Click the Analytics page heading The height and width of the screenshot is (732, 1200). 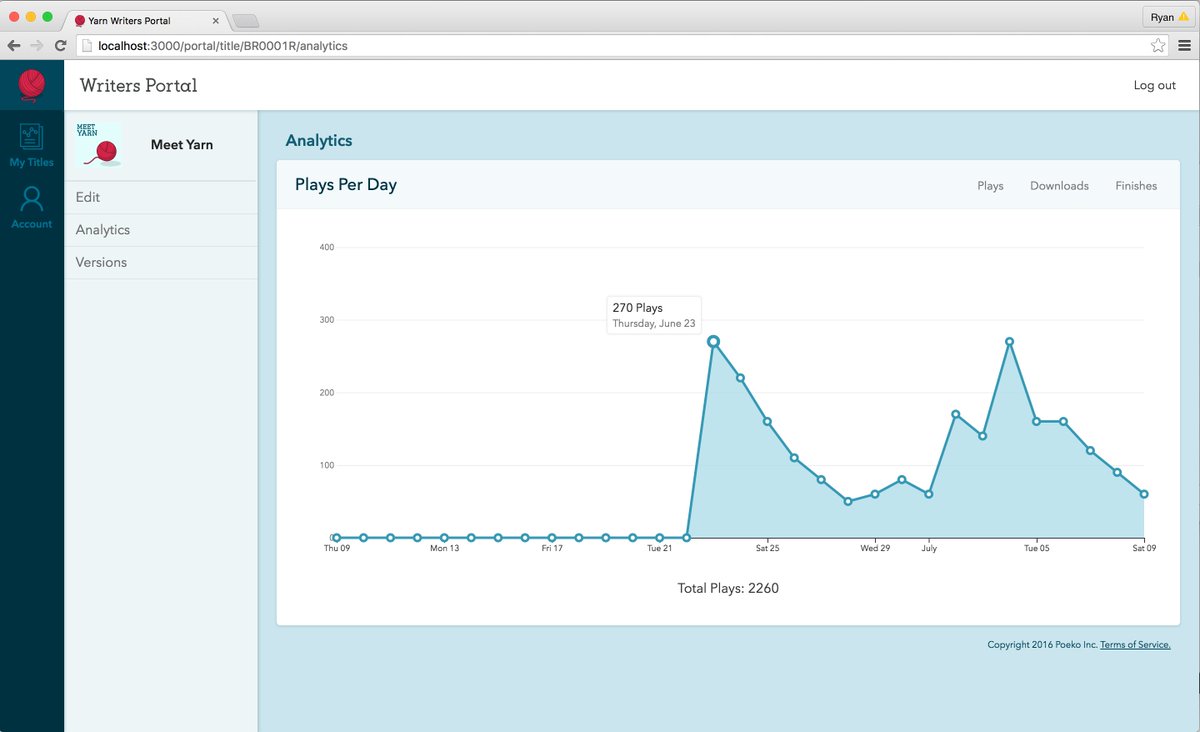[319, 141]
